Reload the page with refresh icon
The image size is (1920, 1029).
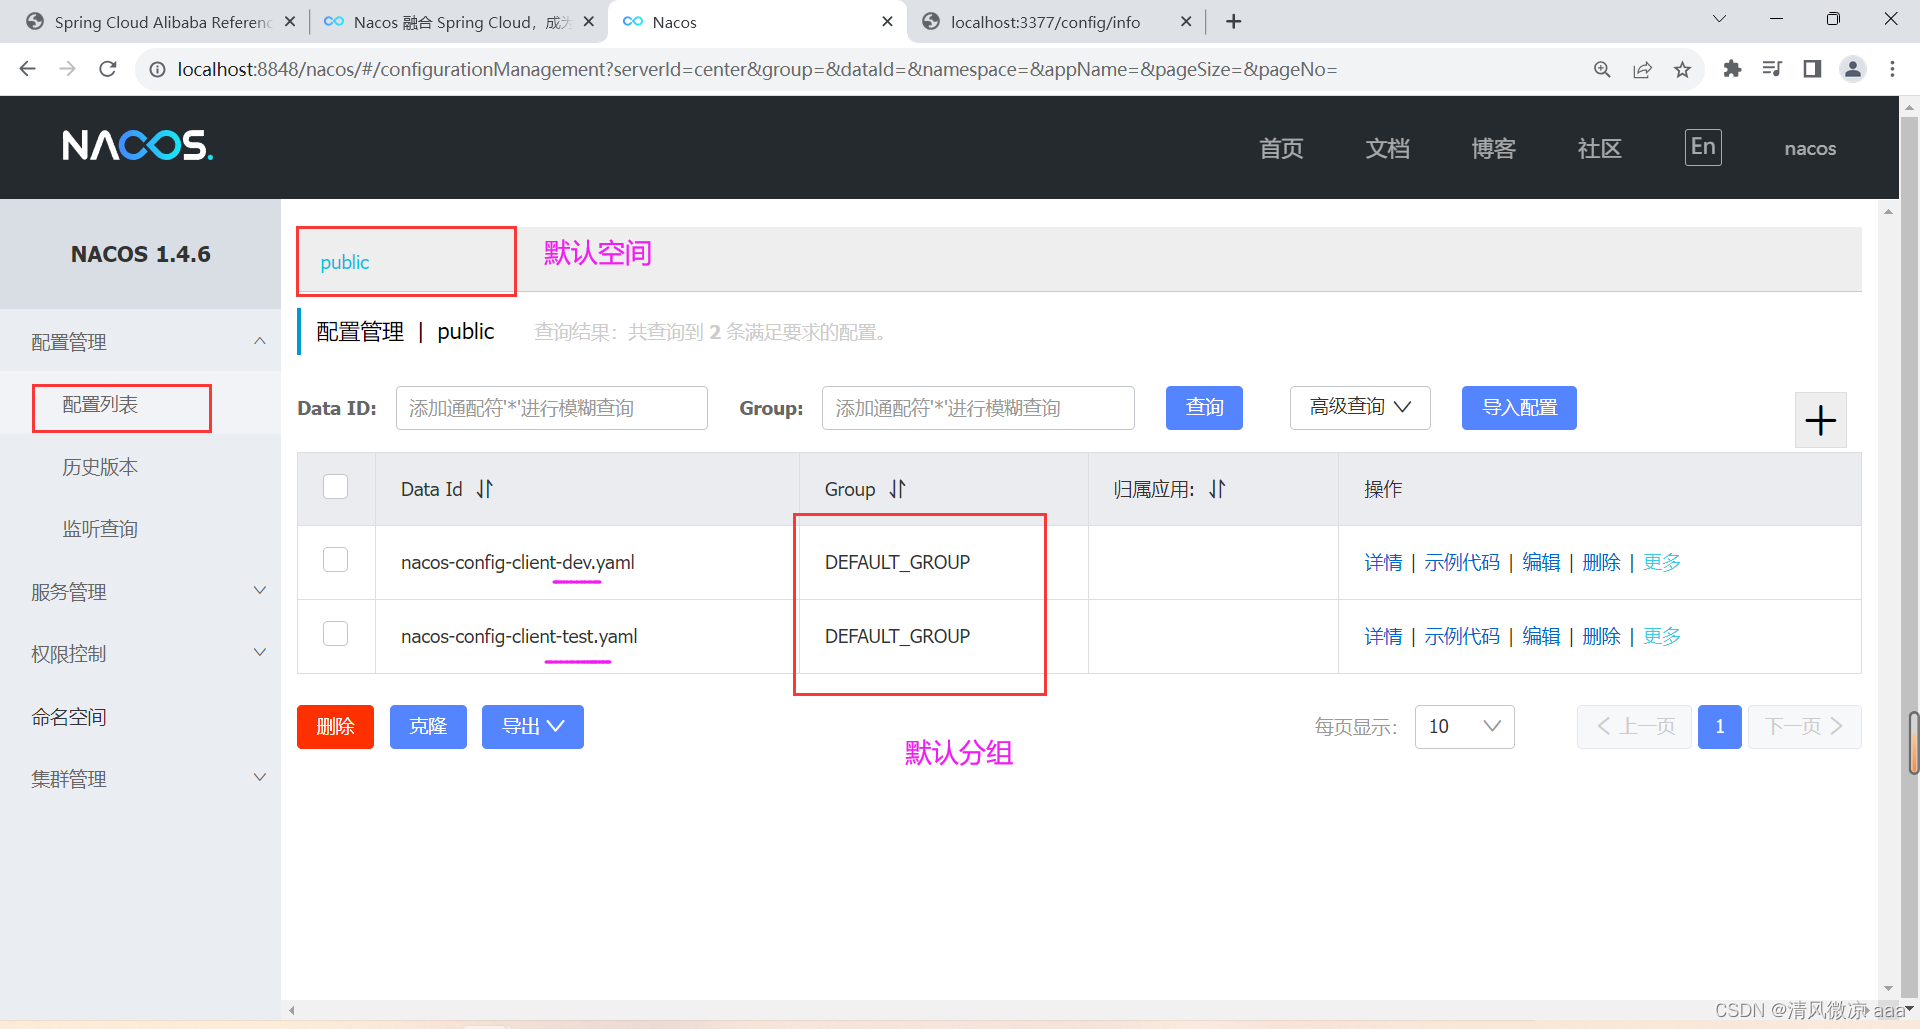(108, 69)
